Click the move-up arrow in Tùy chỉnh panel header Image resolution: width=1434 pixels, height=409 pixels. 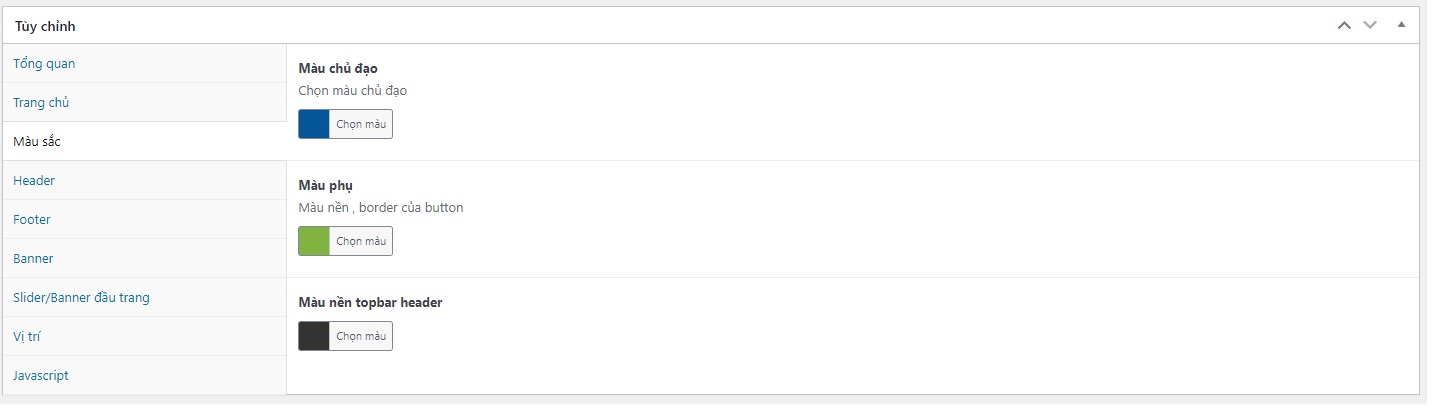pyautogui.click(x=1344, y=25)
